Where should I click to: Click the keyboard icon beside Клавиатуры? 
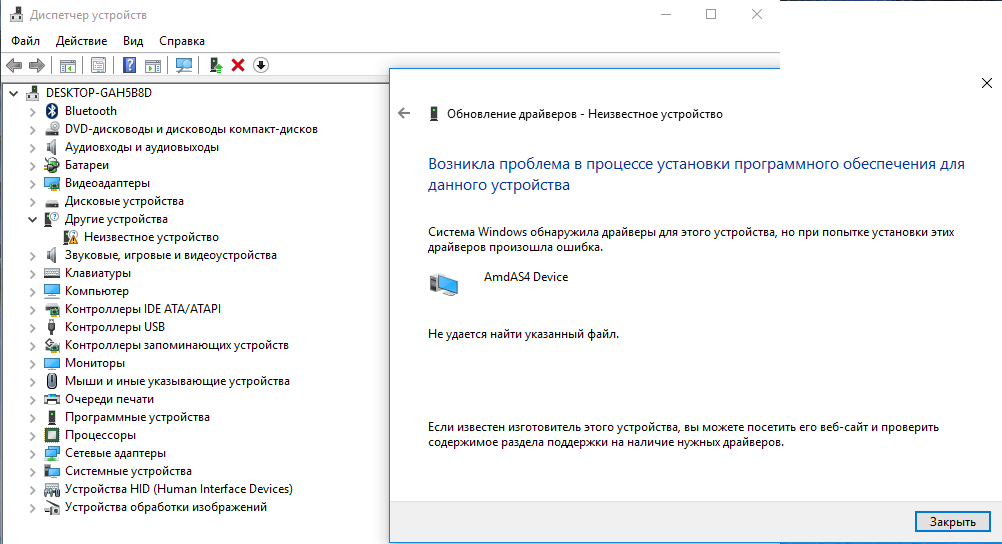52,273
